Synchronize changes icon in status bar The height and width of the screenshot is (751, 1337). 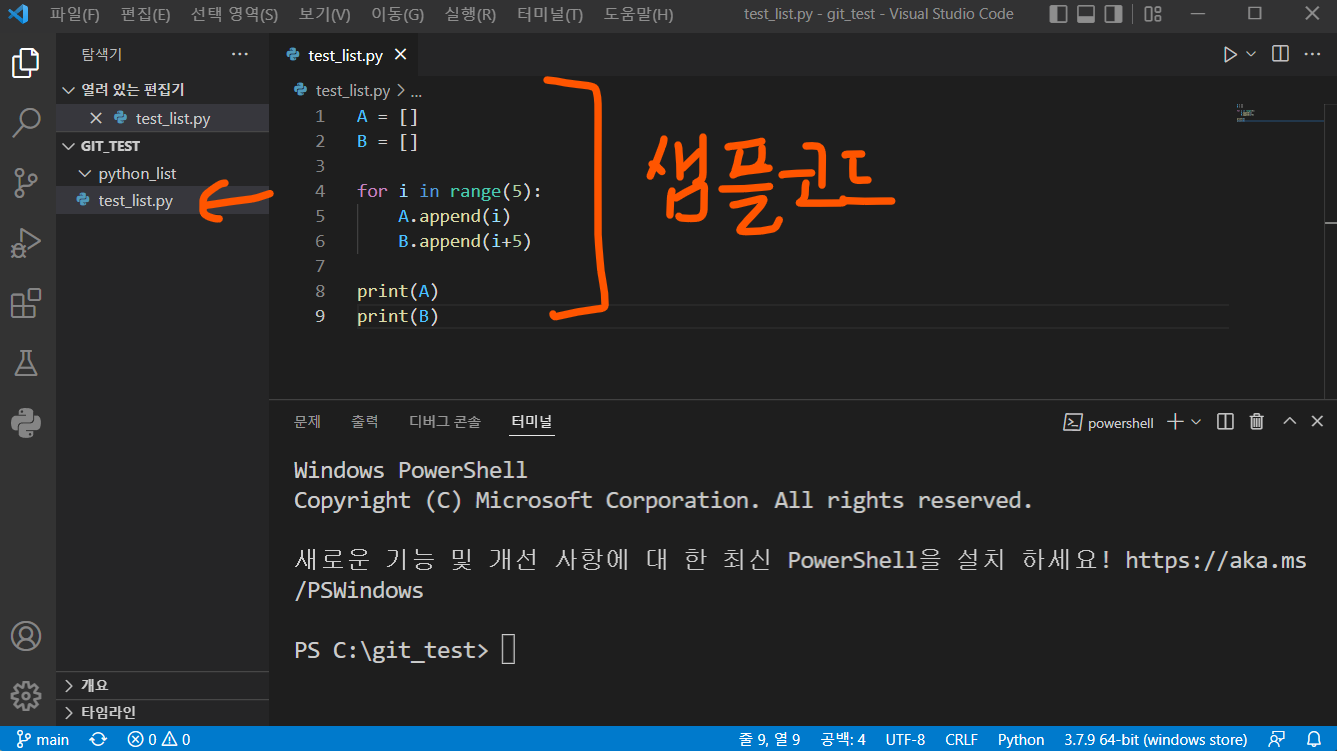pyautogui.click(x=98, y=739)
